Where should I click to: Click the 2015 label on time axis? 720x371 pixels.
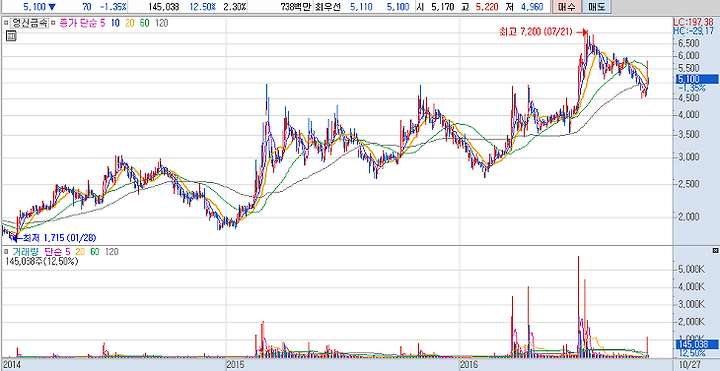(x=236, y=364)
